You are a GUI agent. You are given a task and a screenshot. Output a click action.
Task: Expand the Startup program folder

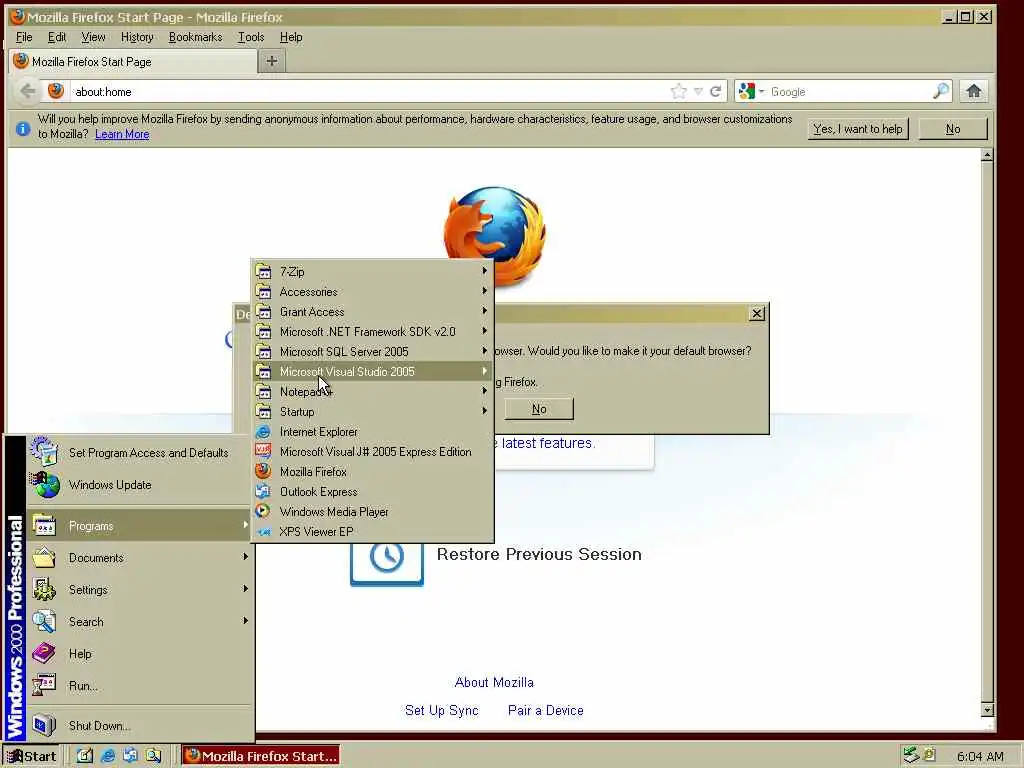pyautogui.click(x=372, y=411)
